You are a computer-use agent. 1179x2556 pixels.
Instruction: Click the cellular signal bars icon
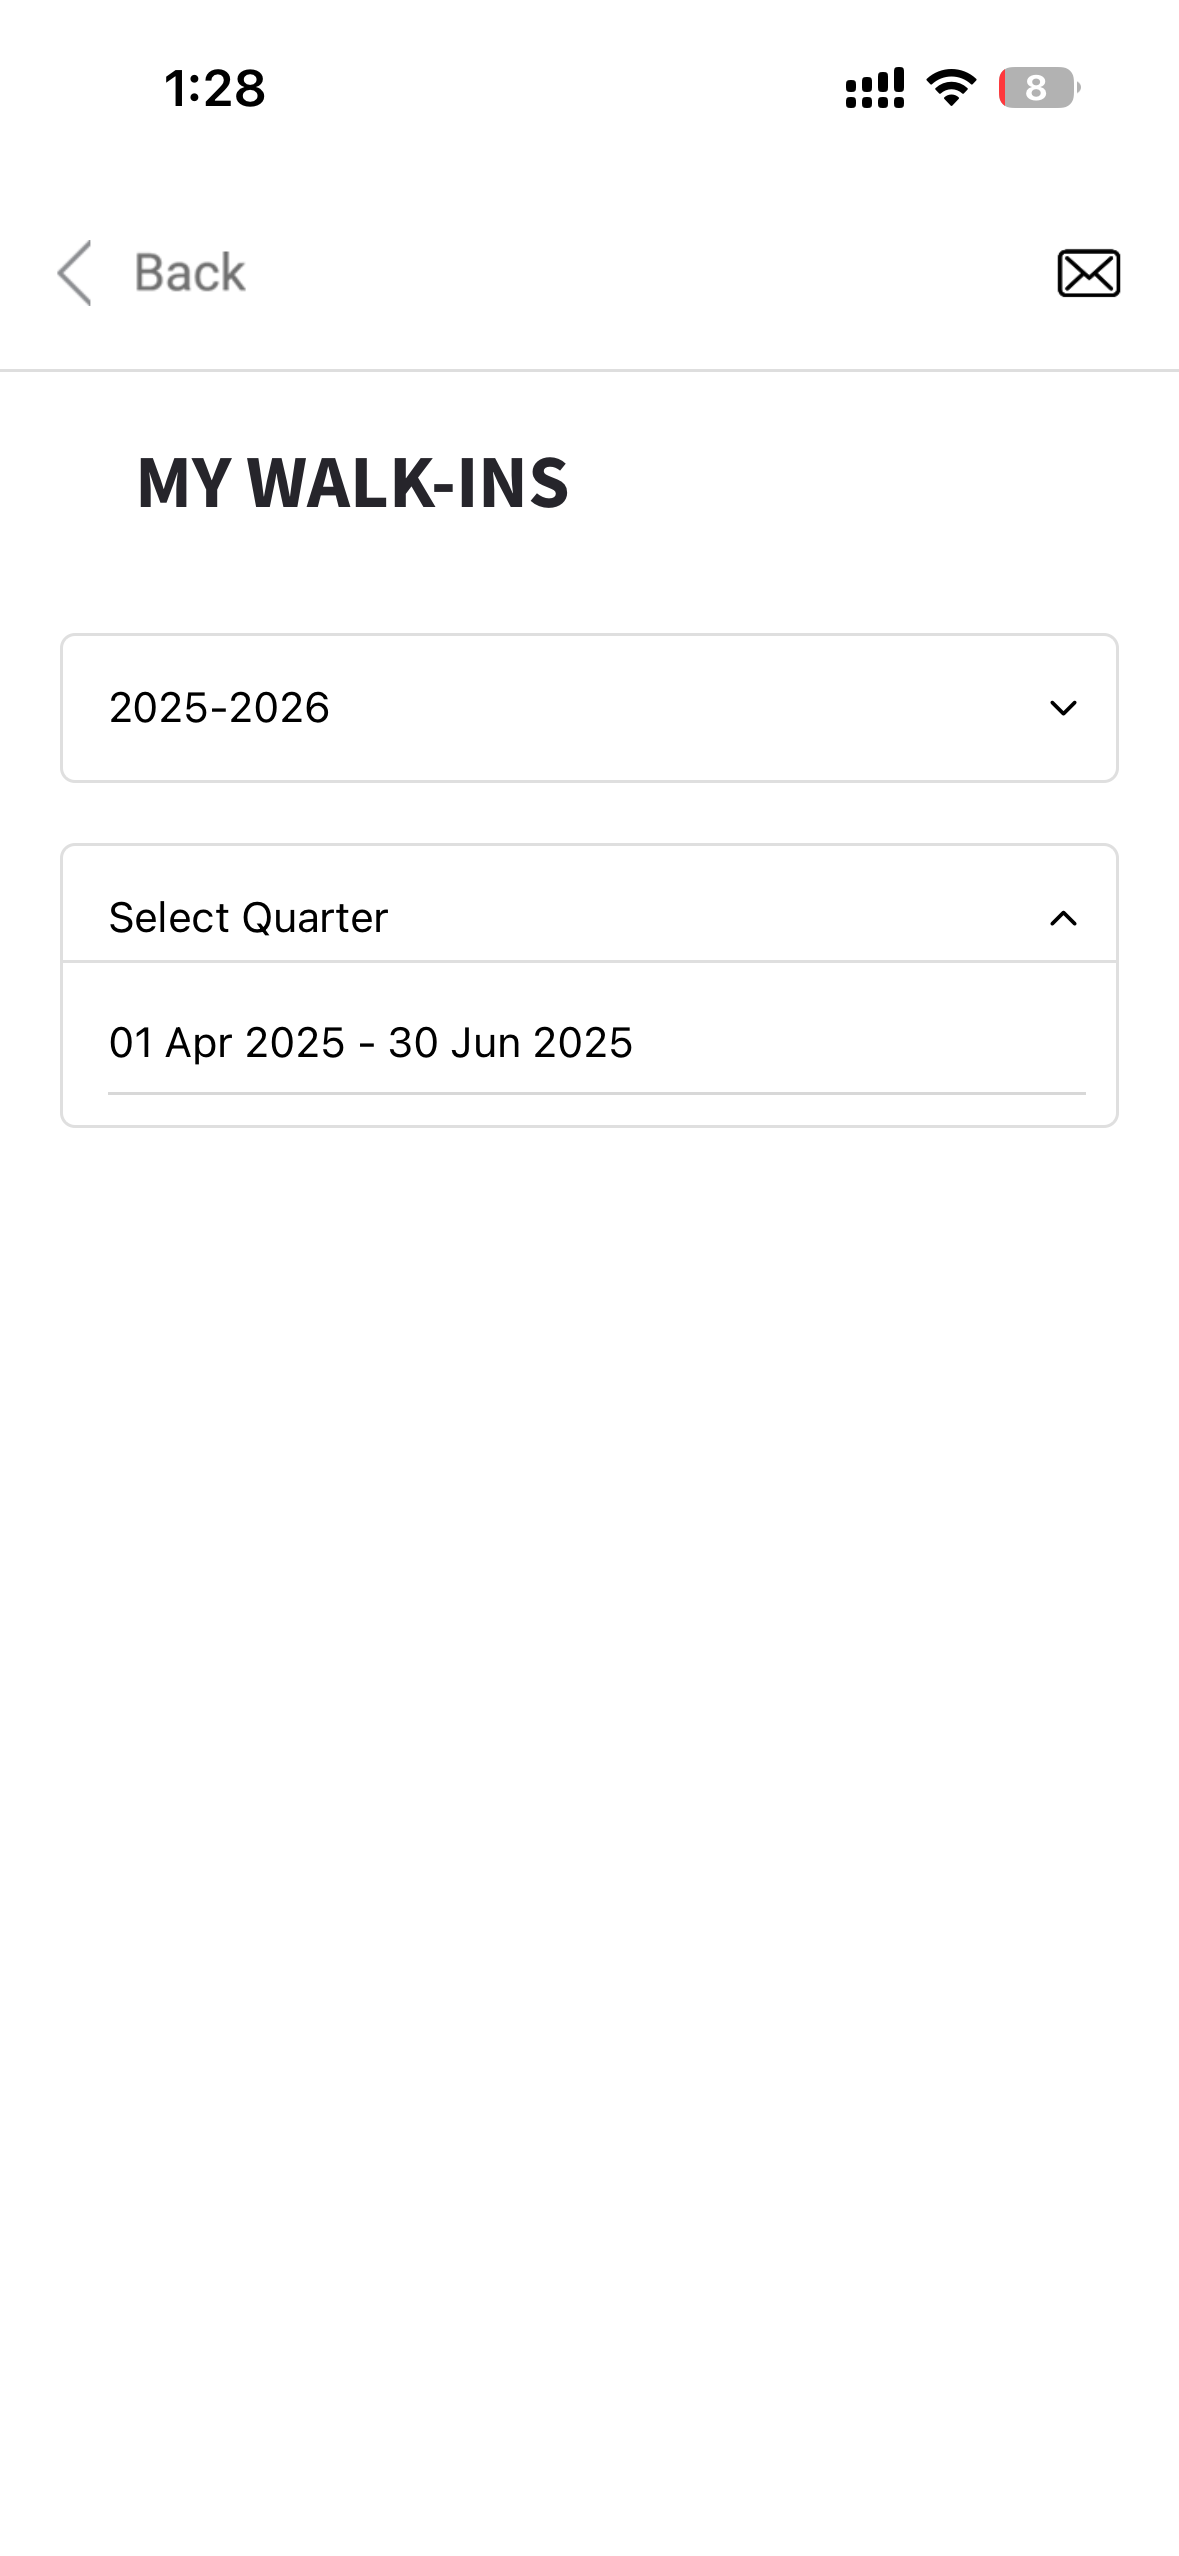click(874, 88)
